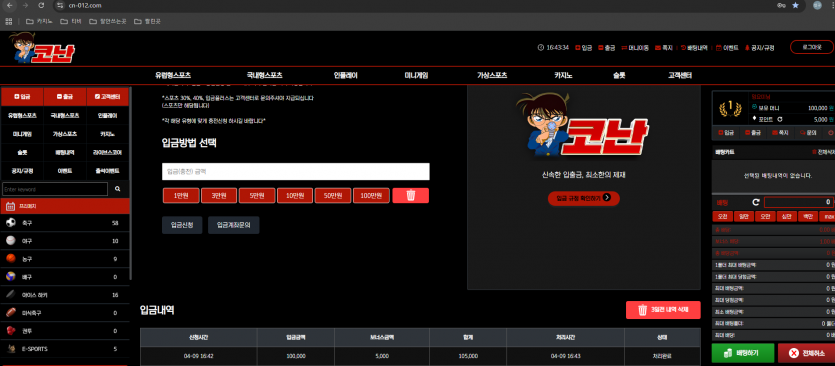Reset the bet amount with the refresh icon
The height and width of the screenshot is (366, 835).
(755, 202)
